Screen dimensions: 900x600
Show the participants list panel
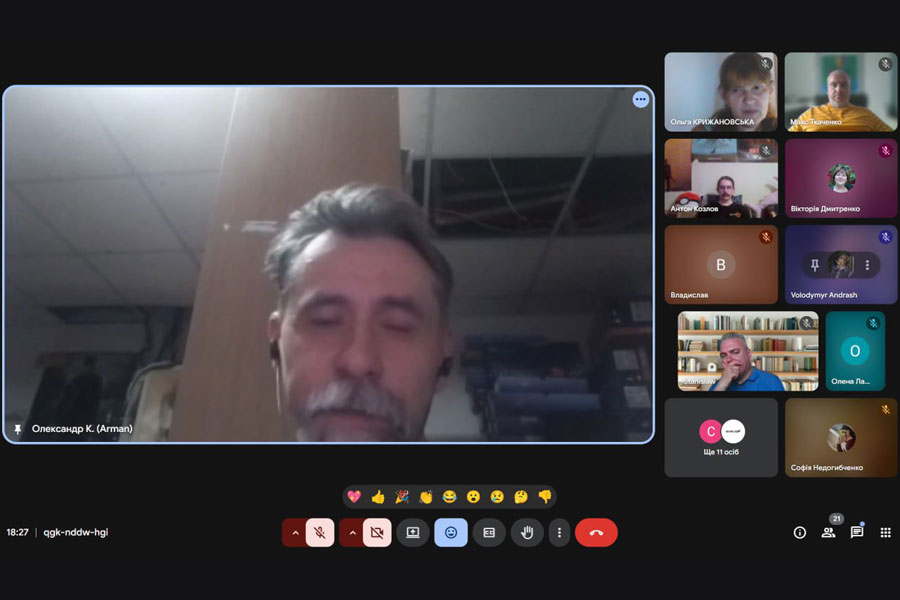click(828, 533)
